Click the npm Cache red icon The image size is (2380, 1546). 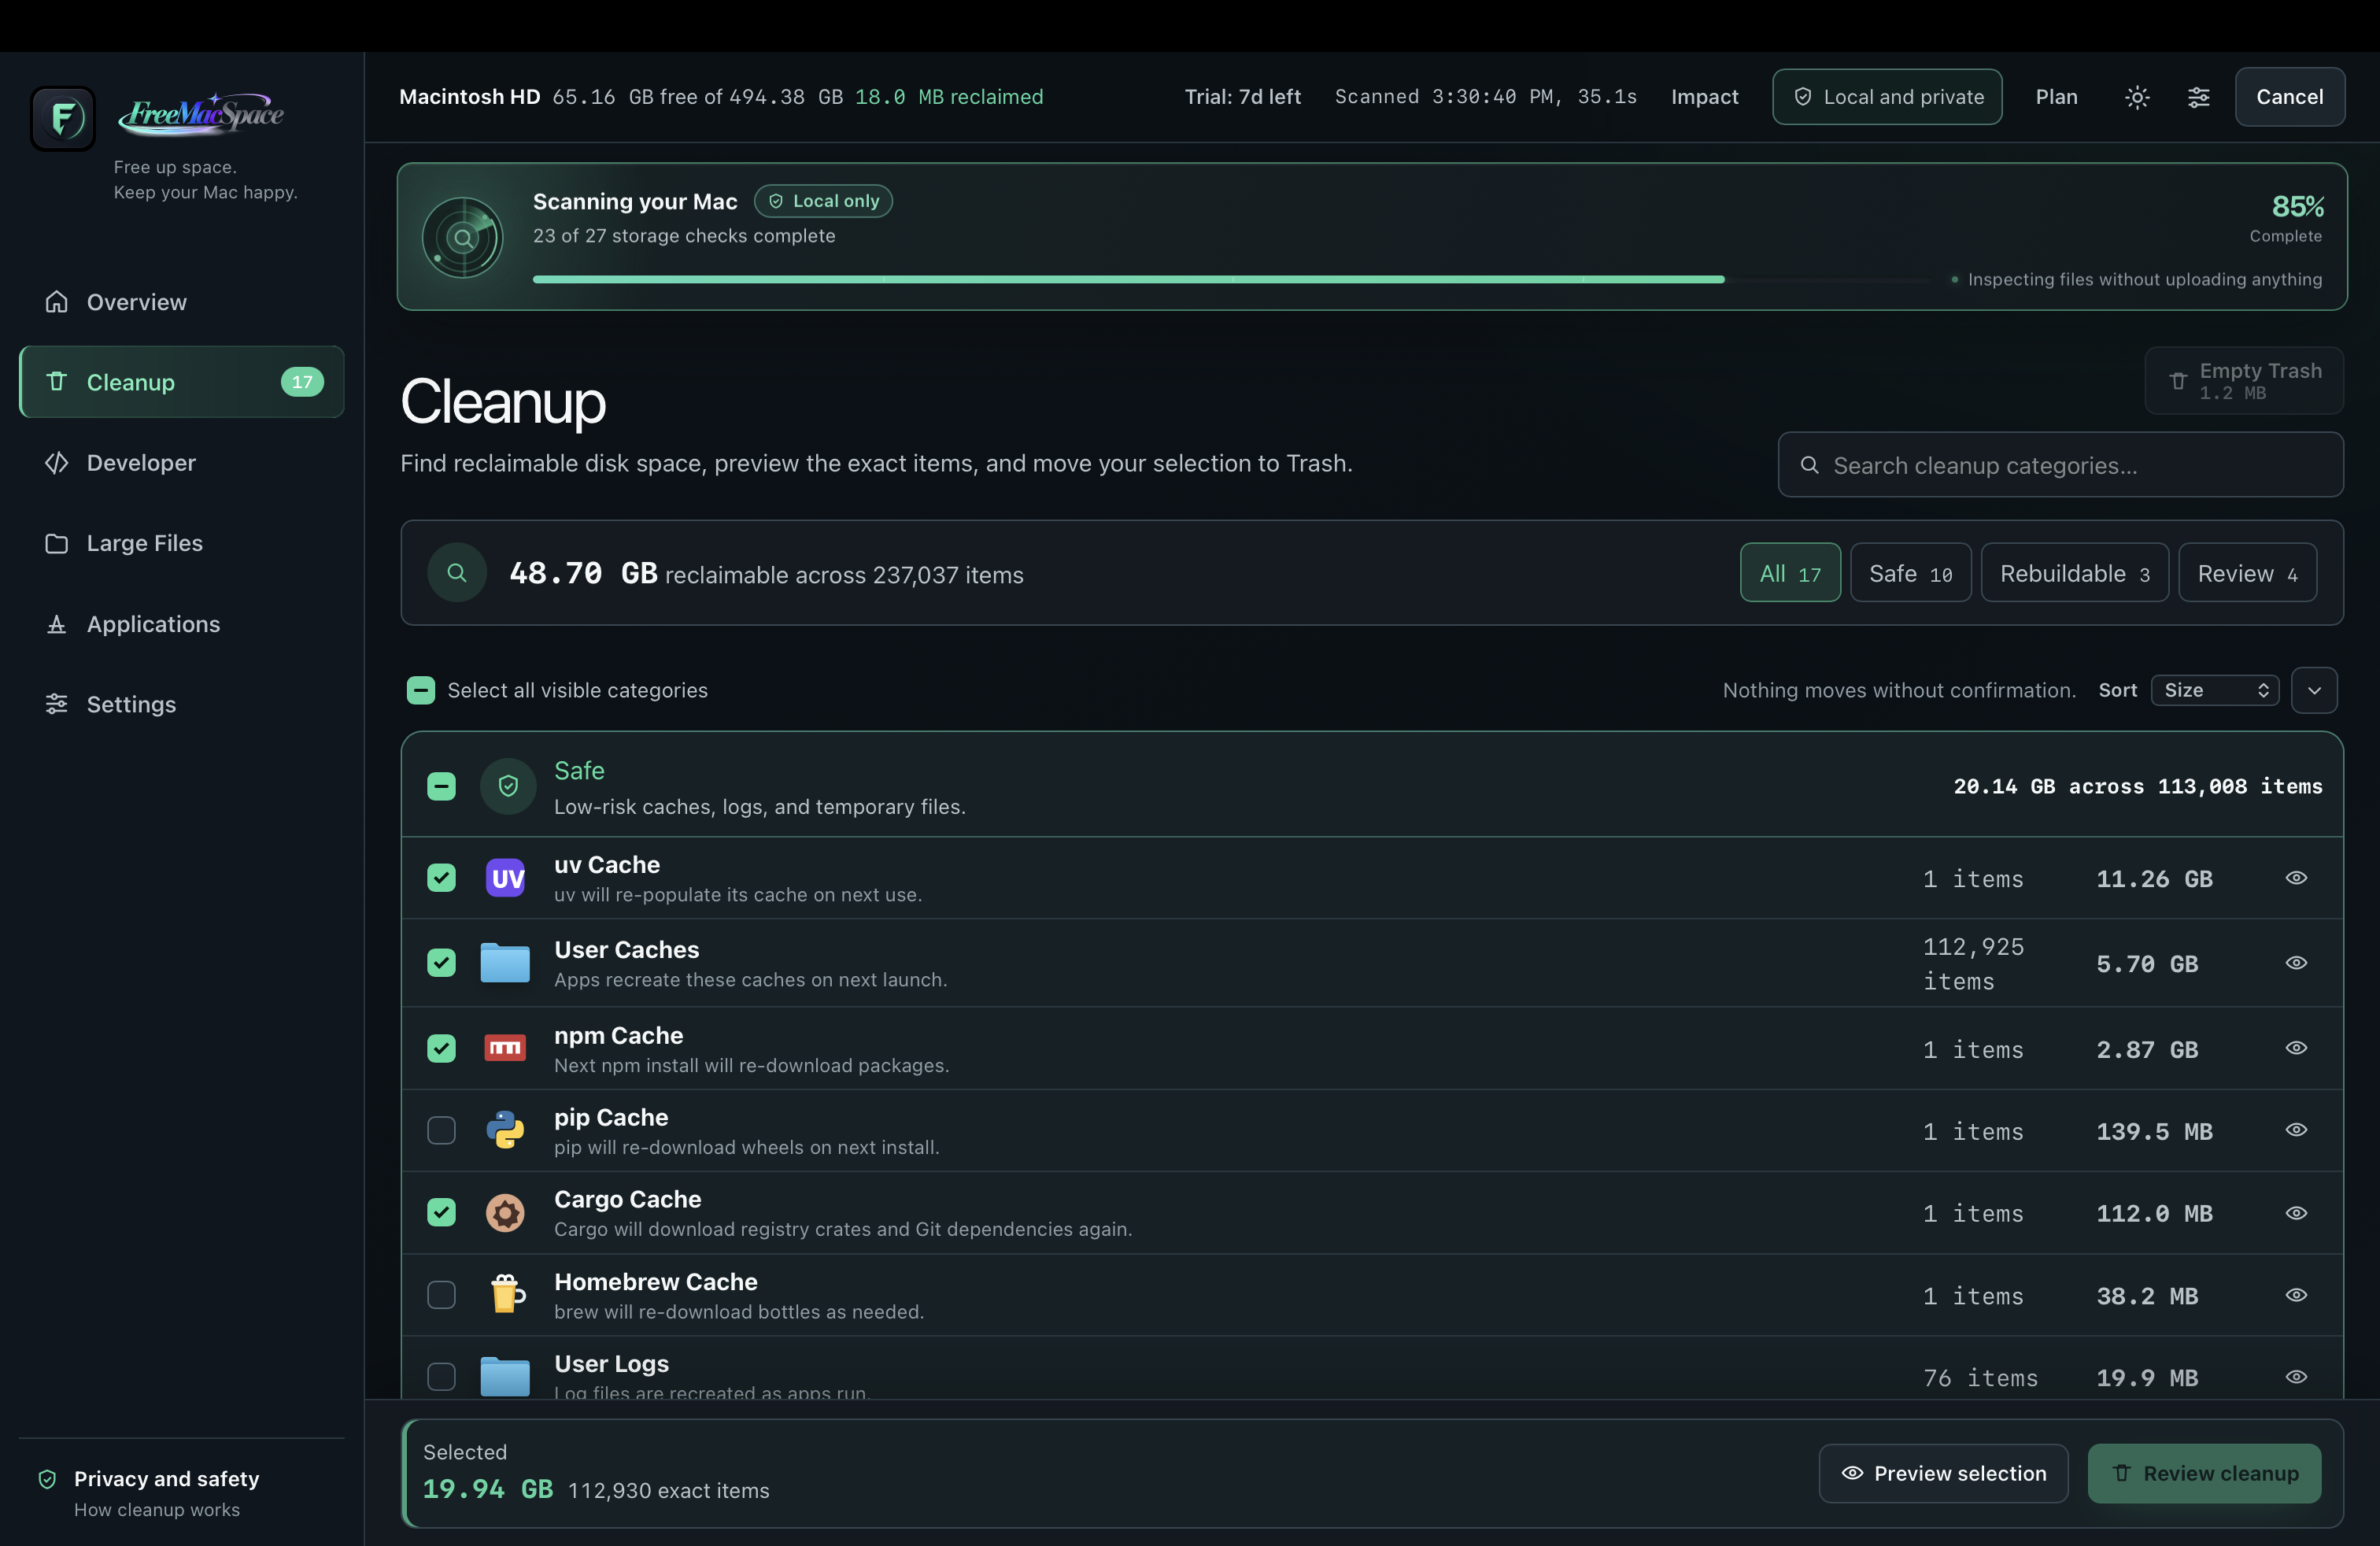pyautogui.click(x=505, y=1048)
